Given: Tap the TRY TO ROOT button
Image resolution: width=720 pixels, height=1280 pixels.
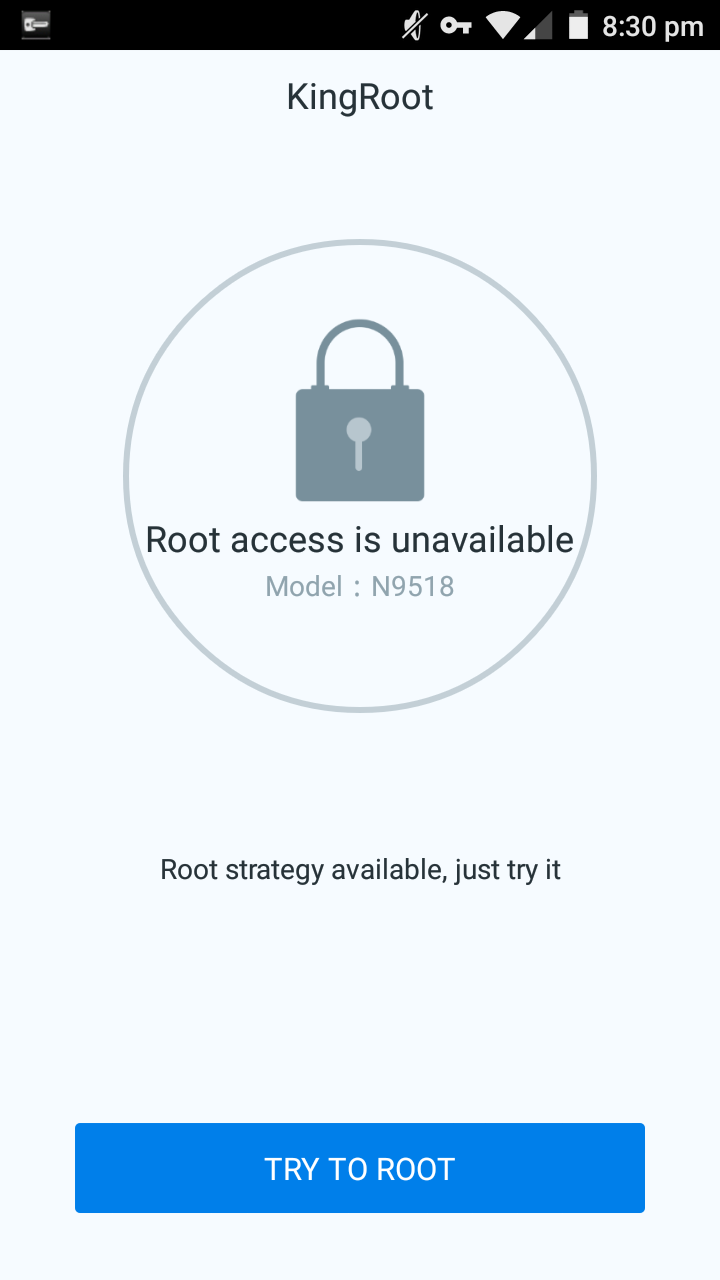Looking at the screenshot, I should (x=360, y=1168).
